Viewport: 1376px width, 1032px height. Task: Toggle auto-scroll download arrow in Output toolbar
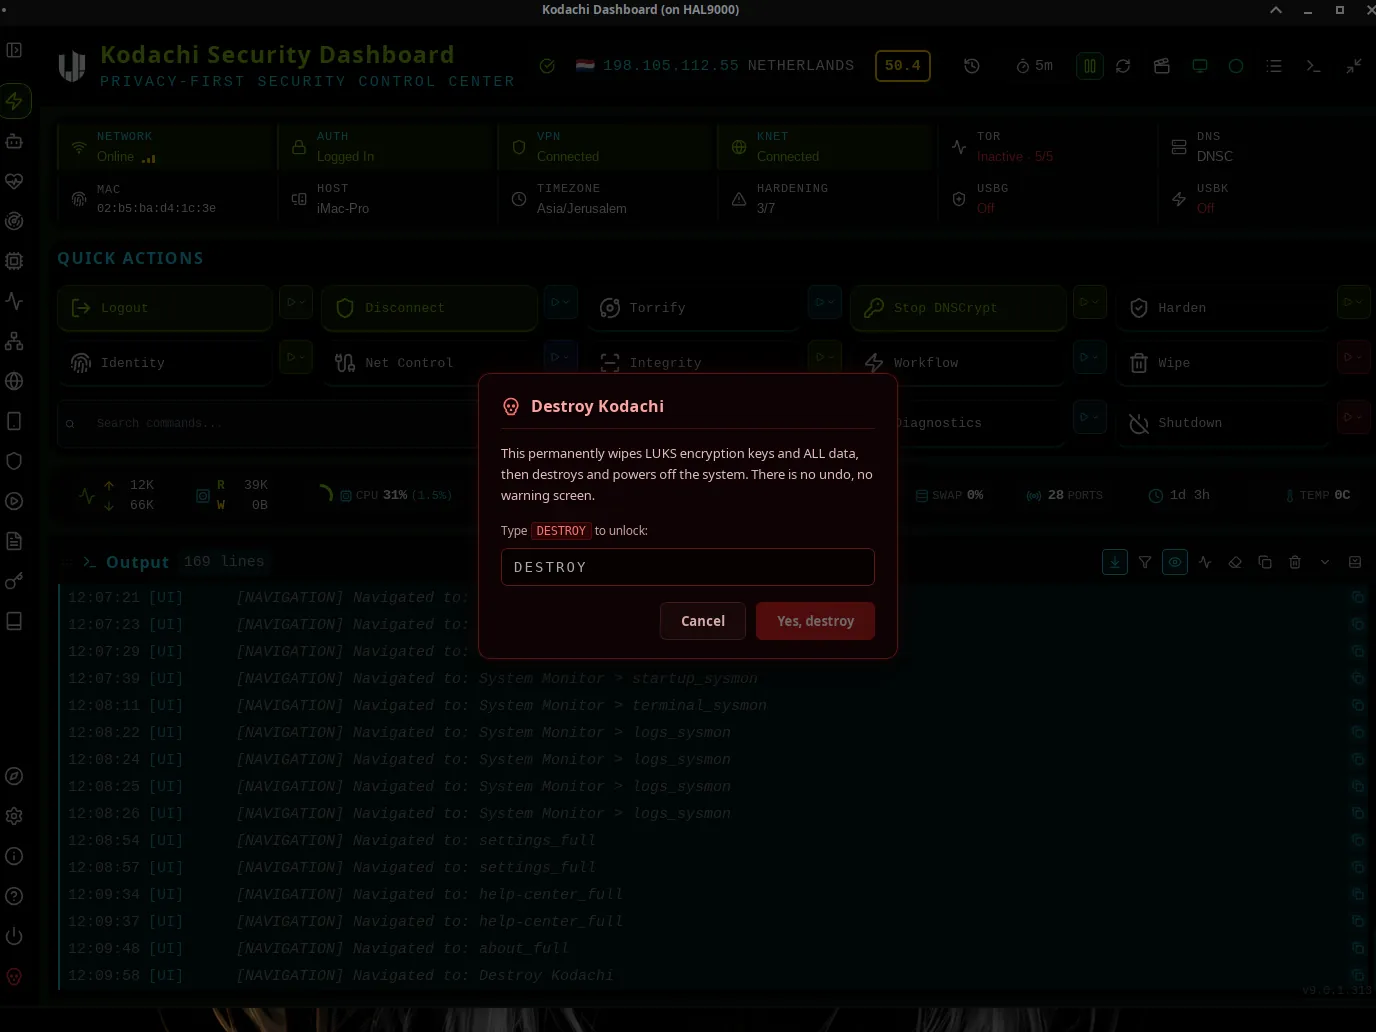[1115, 562]
